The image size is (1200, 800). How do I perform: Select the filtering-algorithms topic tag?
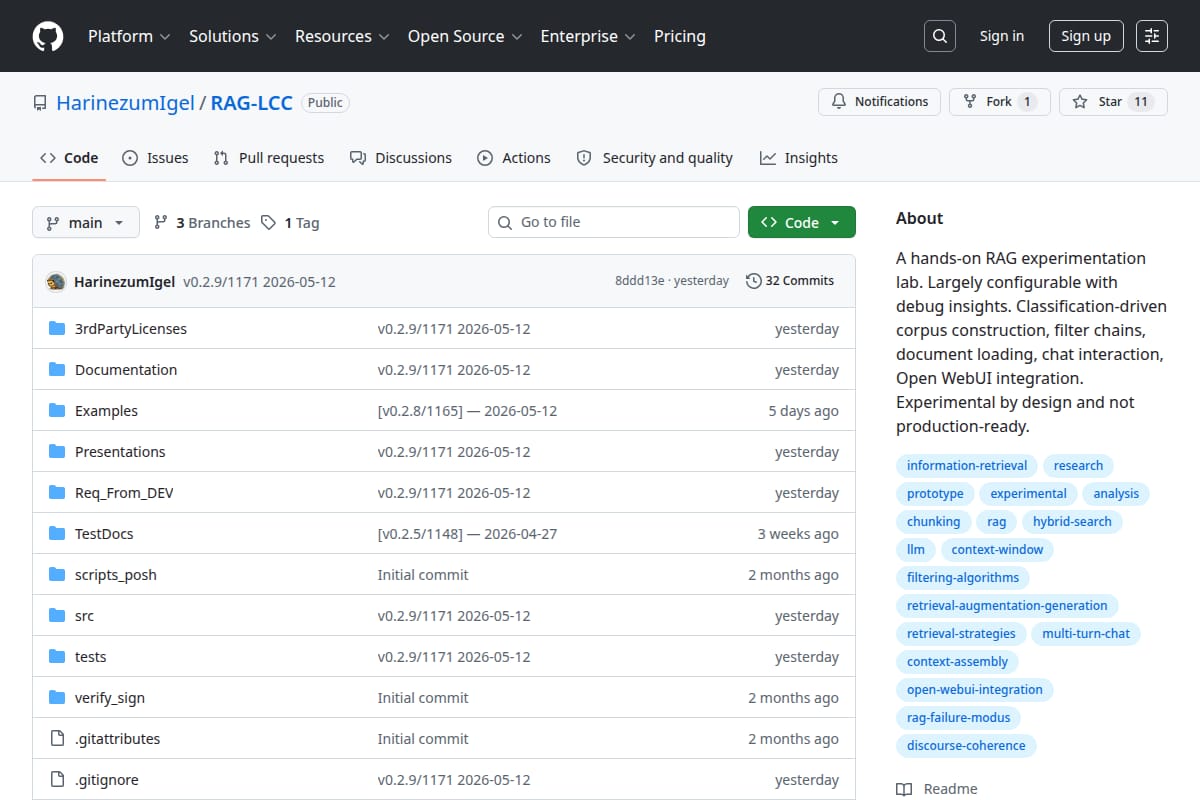click(x=963, y=577)
